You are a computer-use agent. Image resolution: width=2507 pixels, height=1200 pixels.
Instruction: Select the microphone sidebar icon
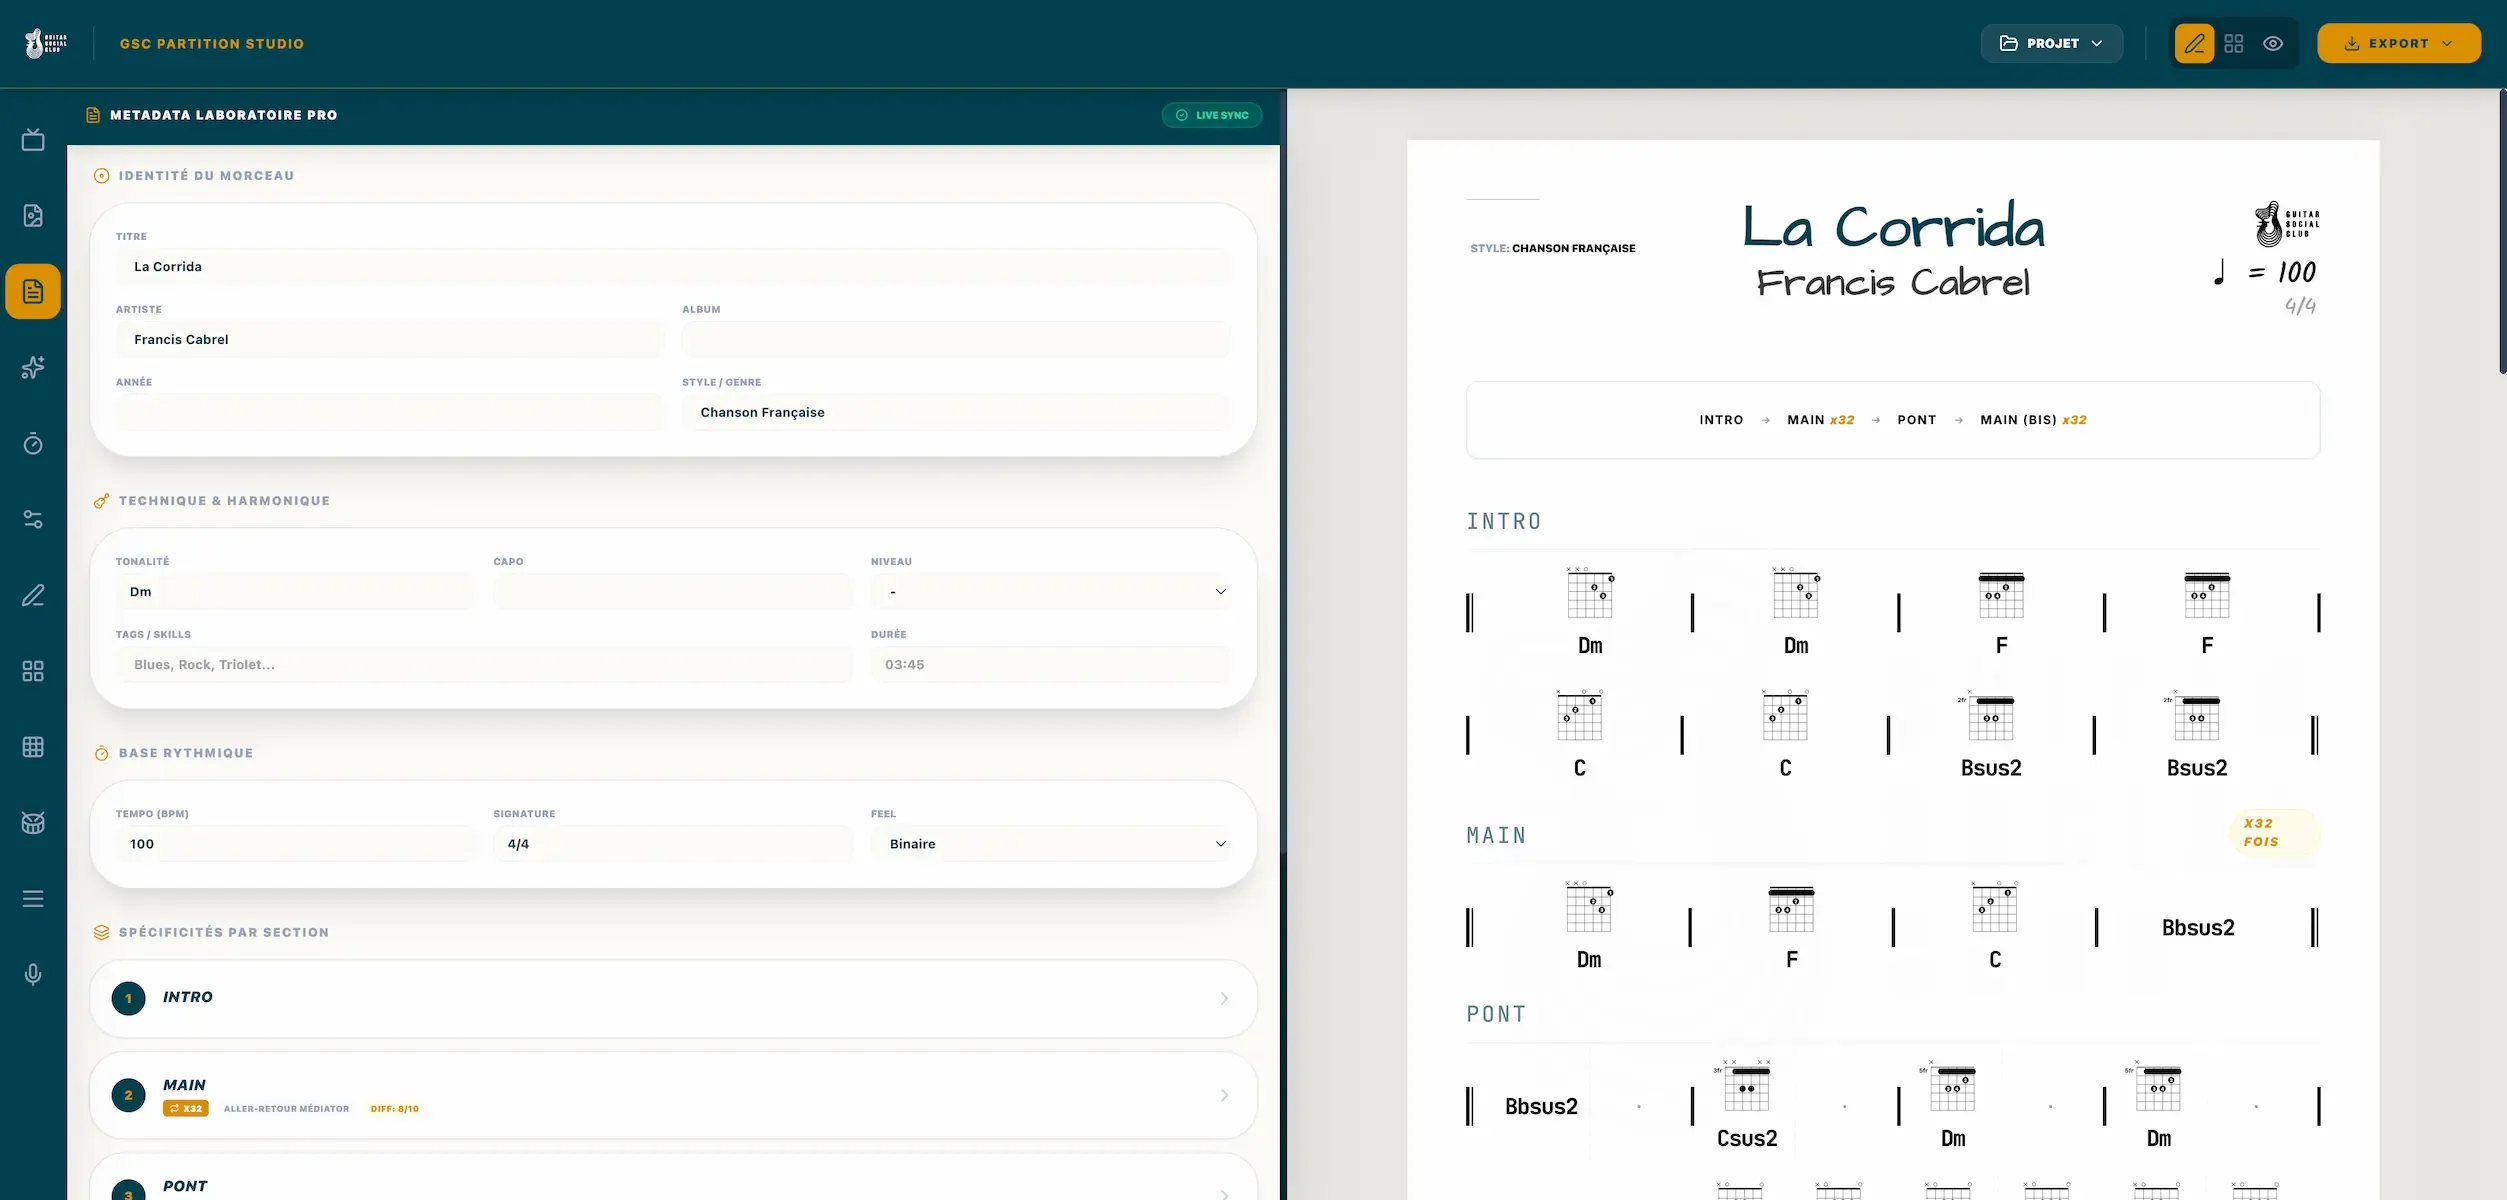click(x=33, y=975)
